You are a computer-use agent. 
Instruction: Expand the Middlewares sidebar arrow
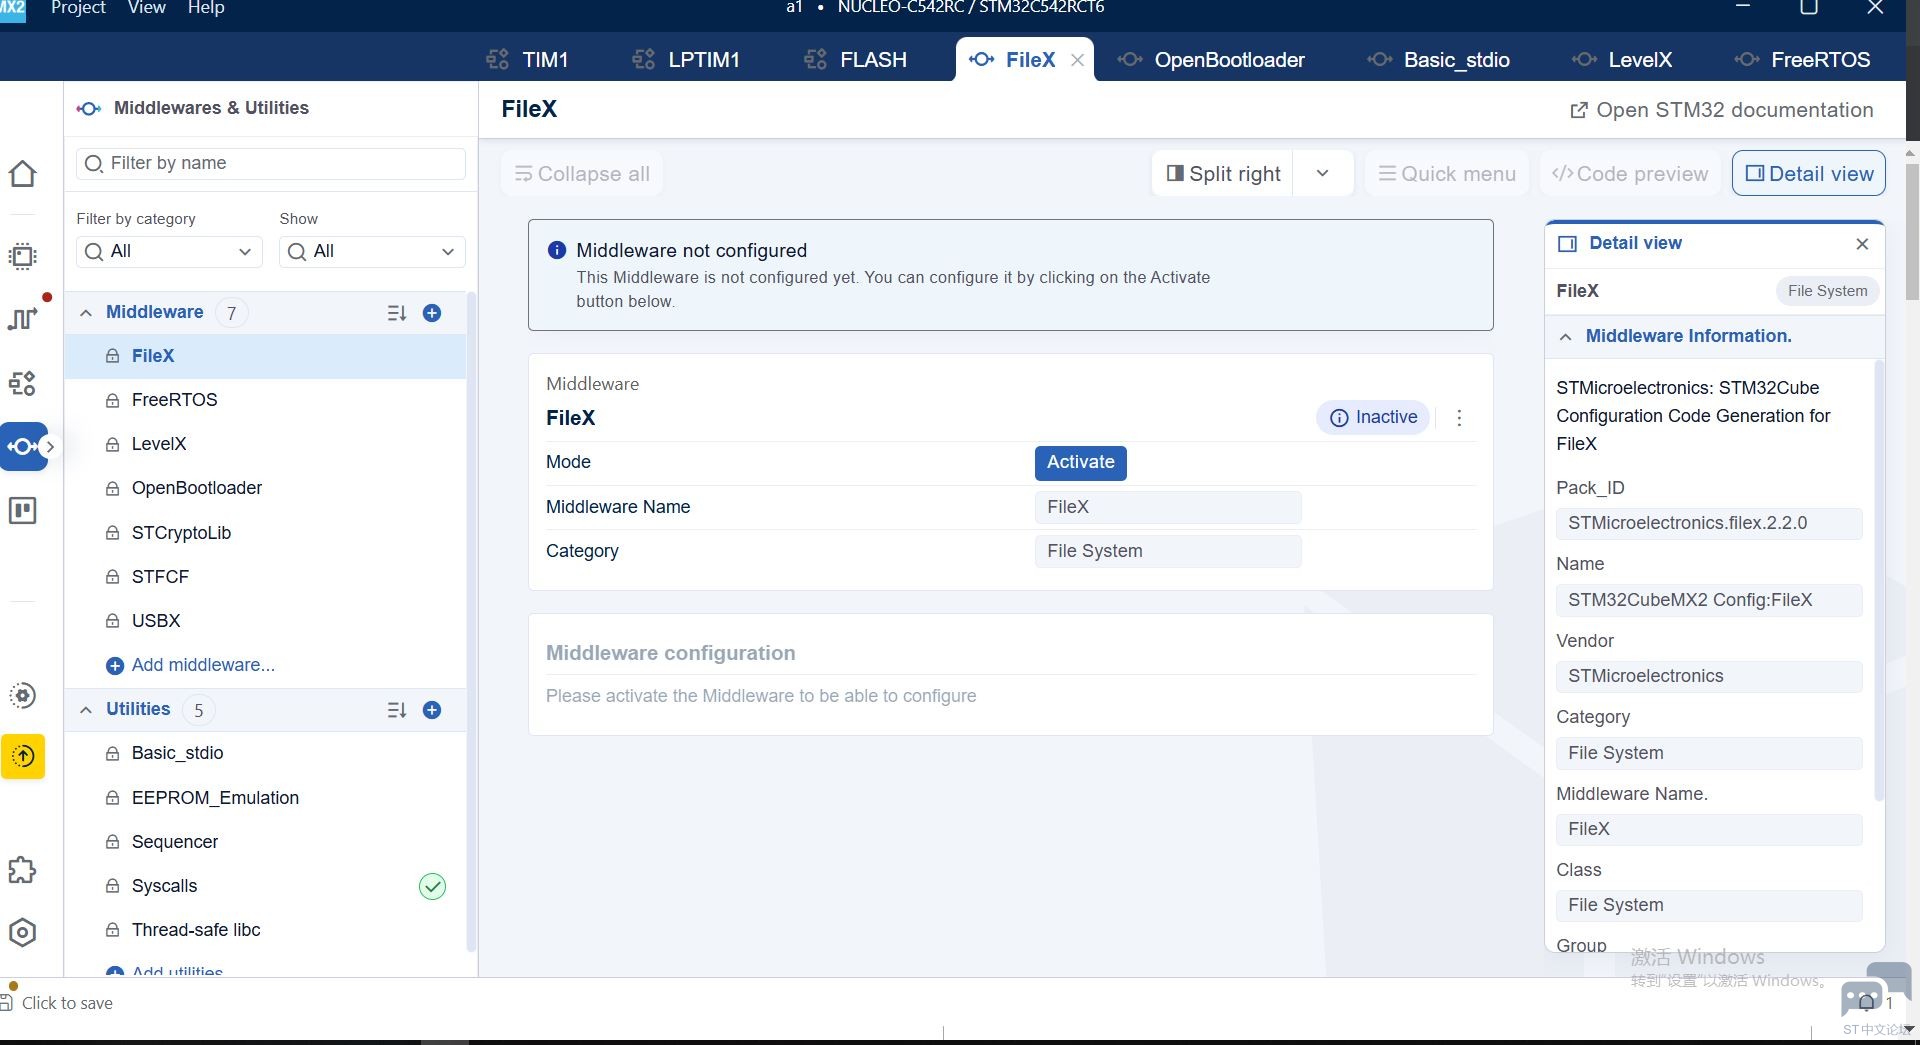click(50, 447)
